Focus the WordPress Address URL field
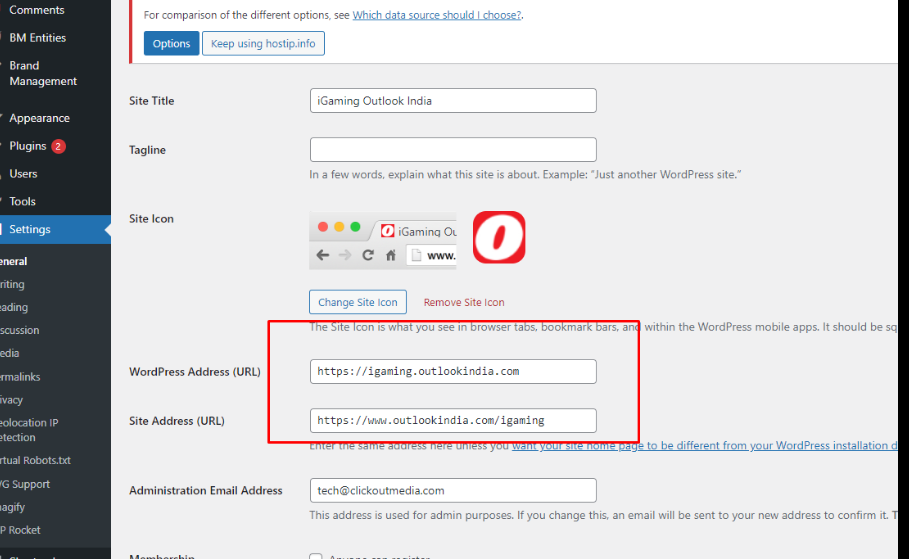The width and height of the screenshot is (909, 559). point(453,372)
